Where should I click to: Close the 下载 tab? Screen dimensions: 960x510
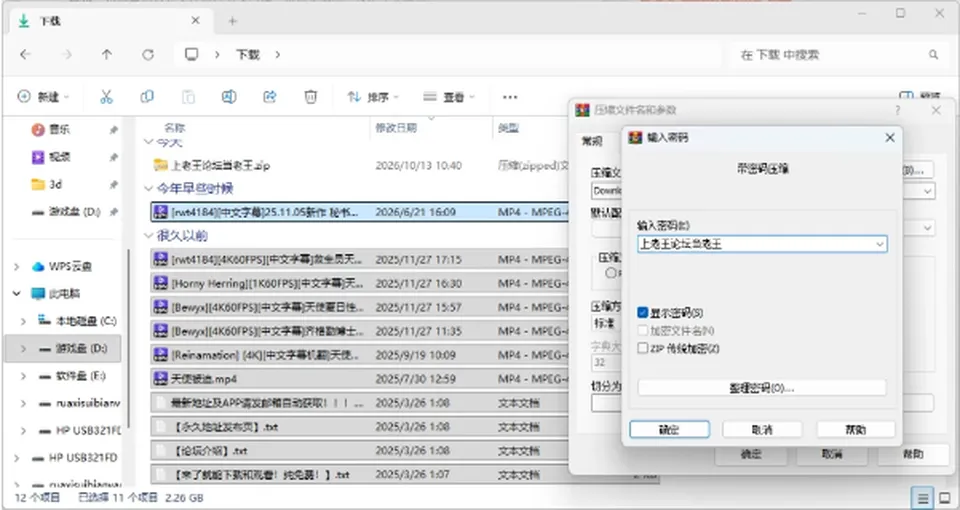(x=195, y=20)
